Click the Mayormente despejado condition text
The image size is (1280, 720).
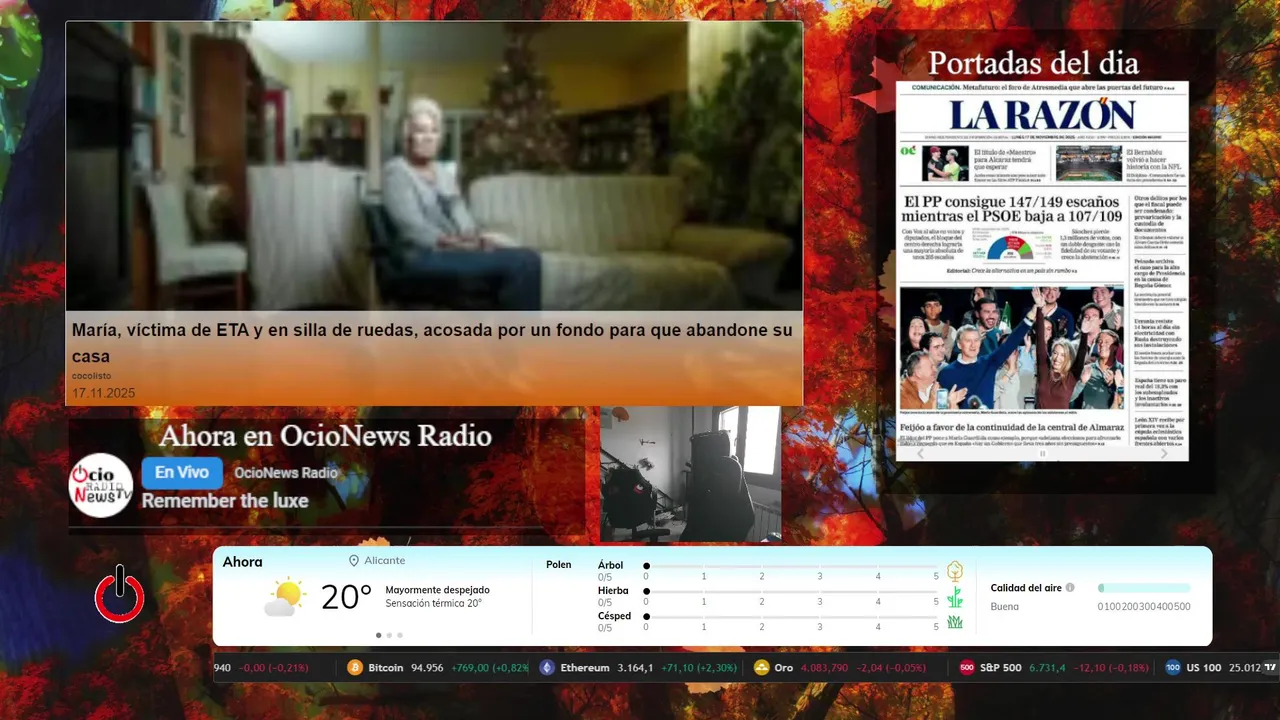click(x=437, y=590)
